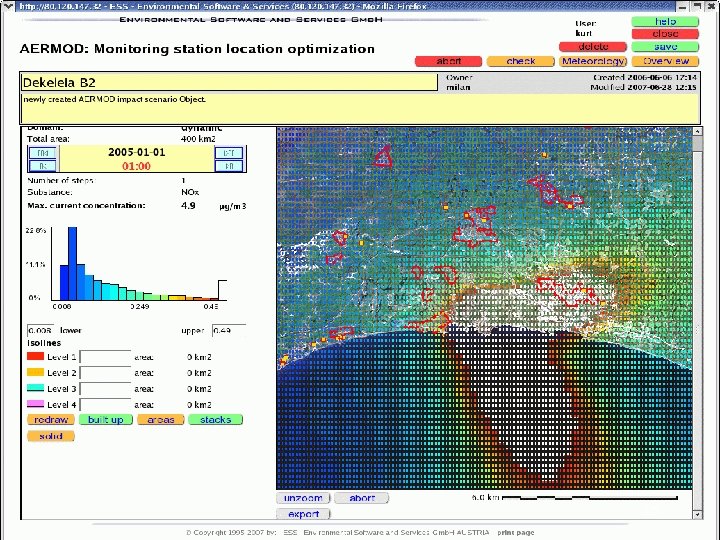Open the Overview page
Screen dimensions: 720x540
tap(665, 62)
